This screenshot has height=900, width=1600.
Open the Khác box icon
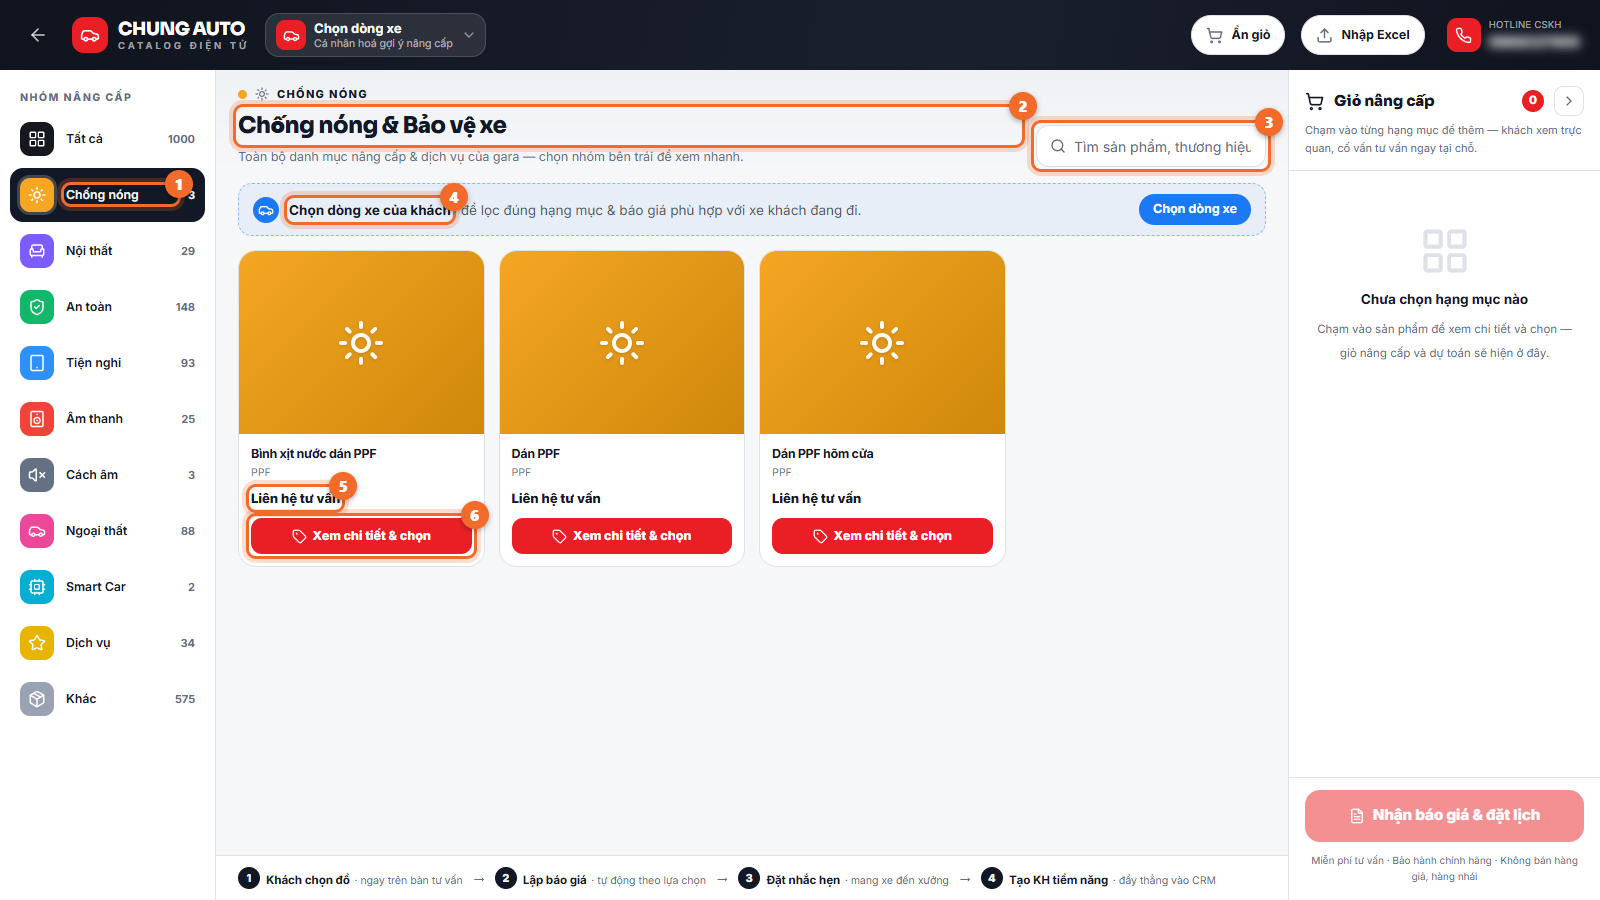coord(37,699)
